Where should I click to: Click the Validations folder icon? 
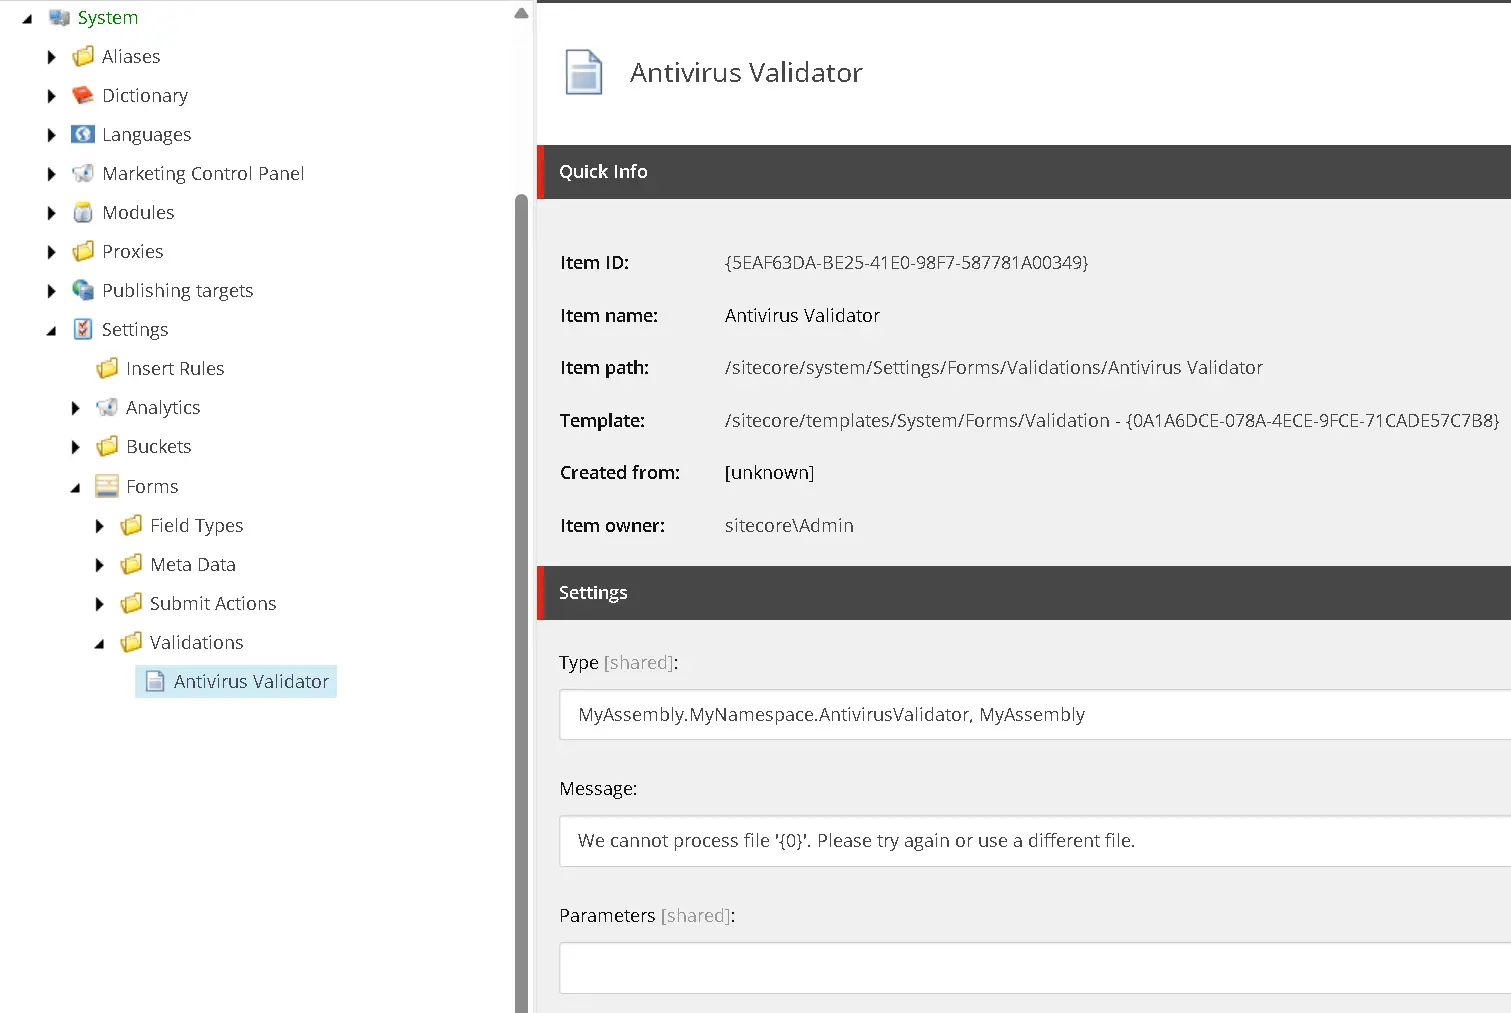point(131,643)
